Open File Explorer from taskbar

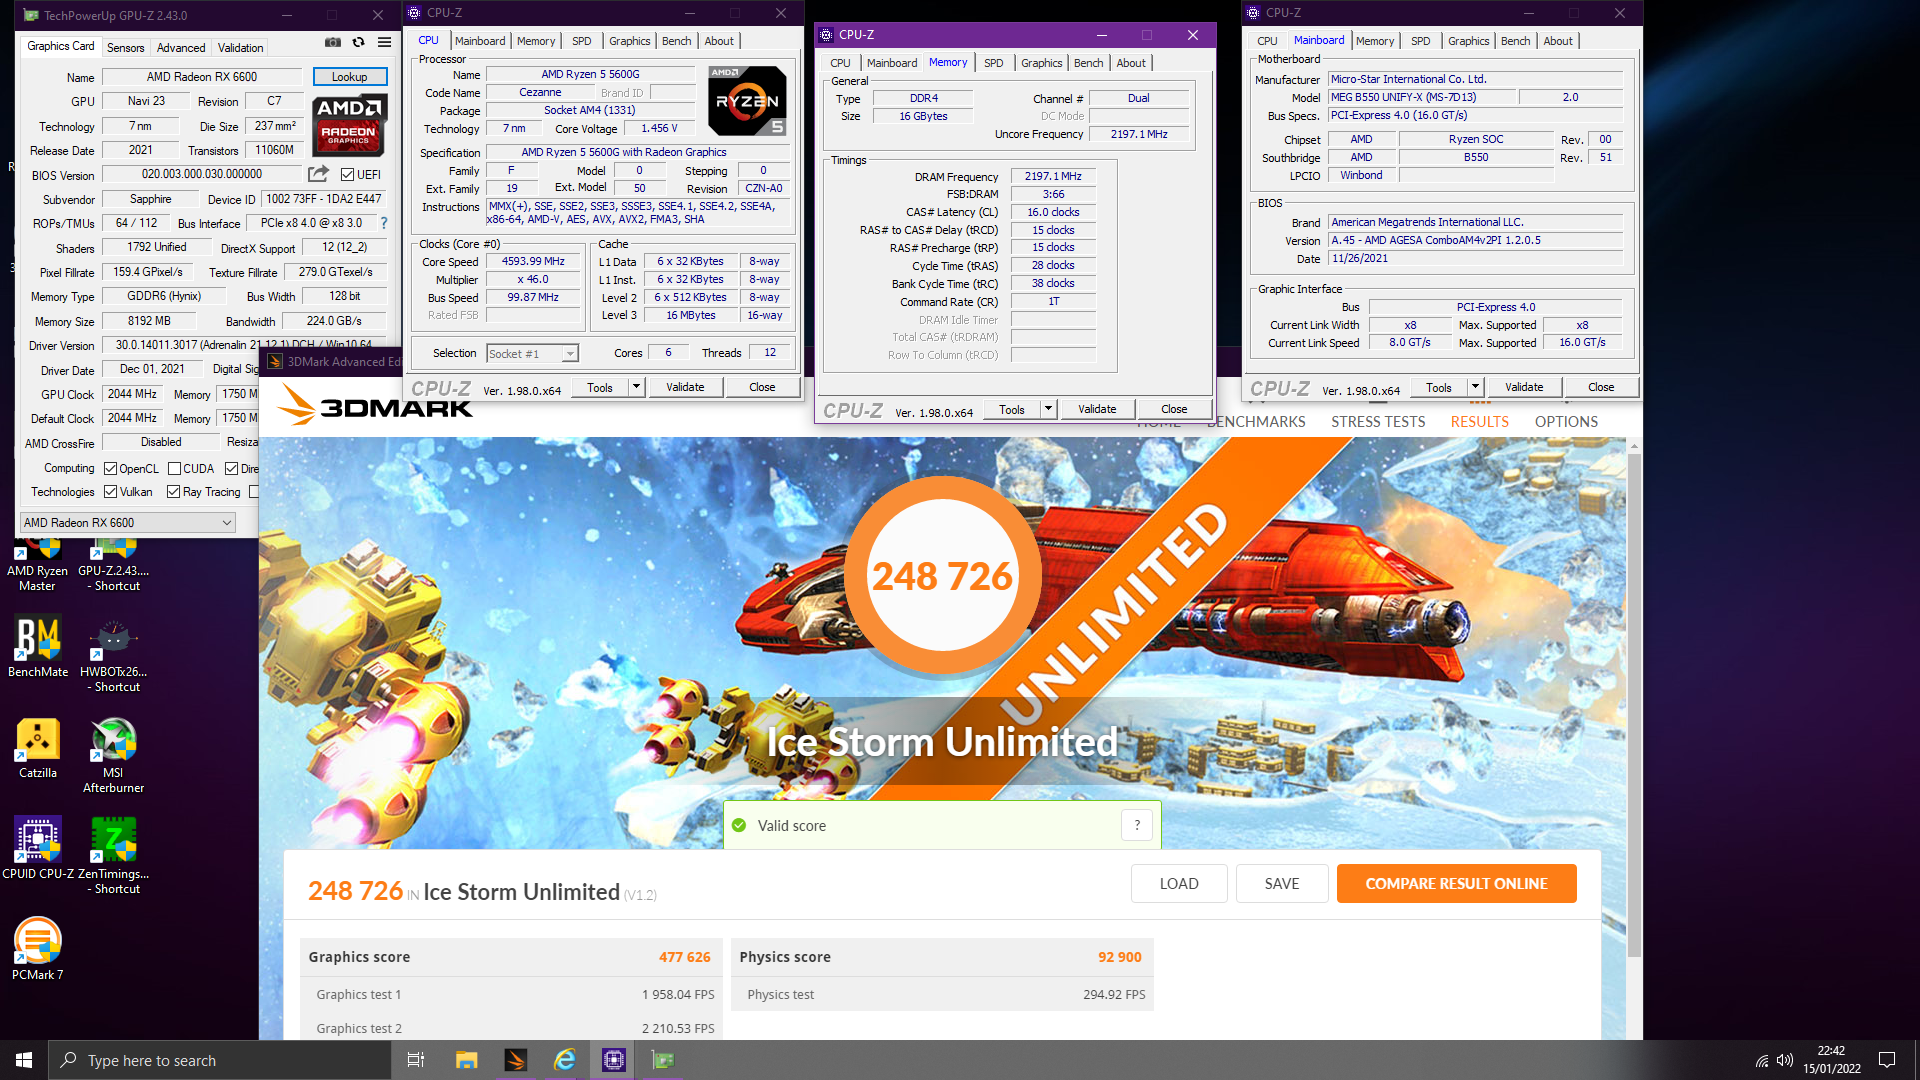pos(466,1060)
